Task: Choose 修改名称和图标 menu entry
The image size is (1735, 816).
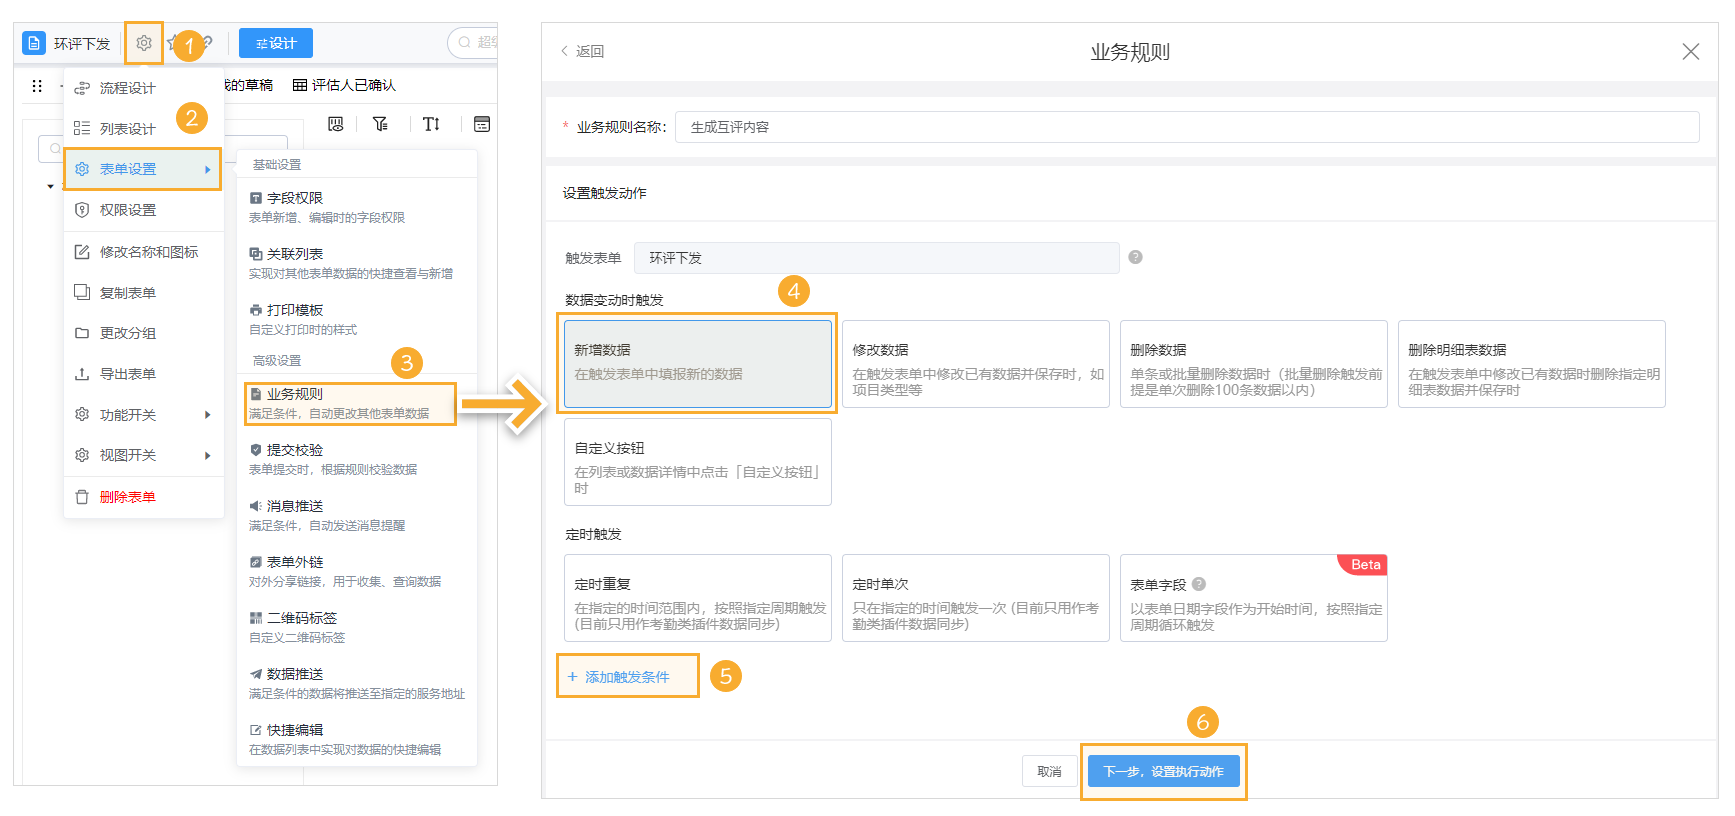Action: coord(144,252)
